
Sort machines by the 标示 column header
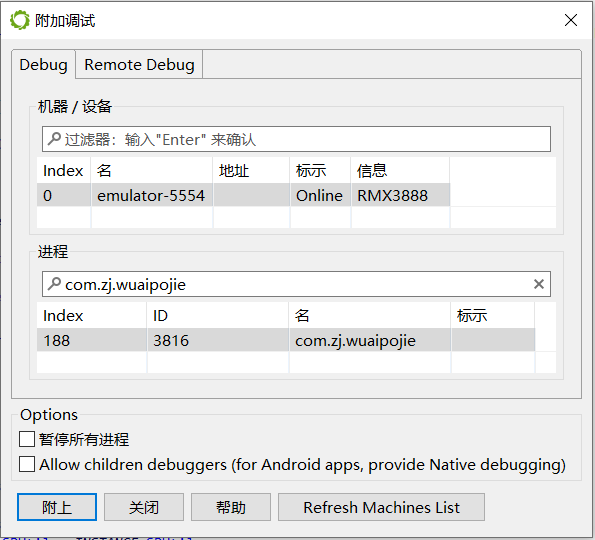(x=320, y=170)
